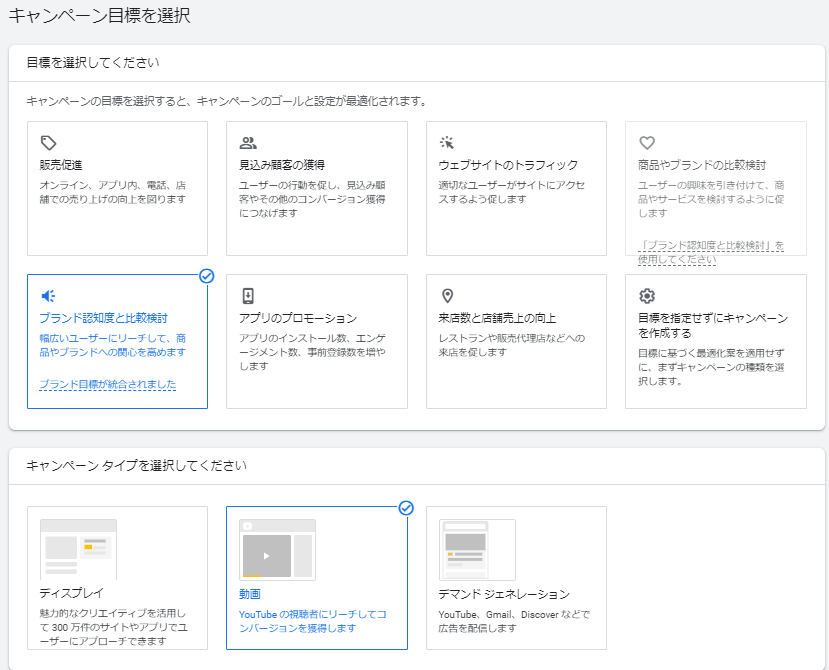The image size is (829, 670).
Task: Select the 販売促進 goal title
Action: coord(61,165)
